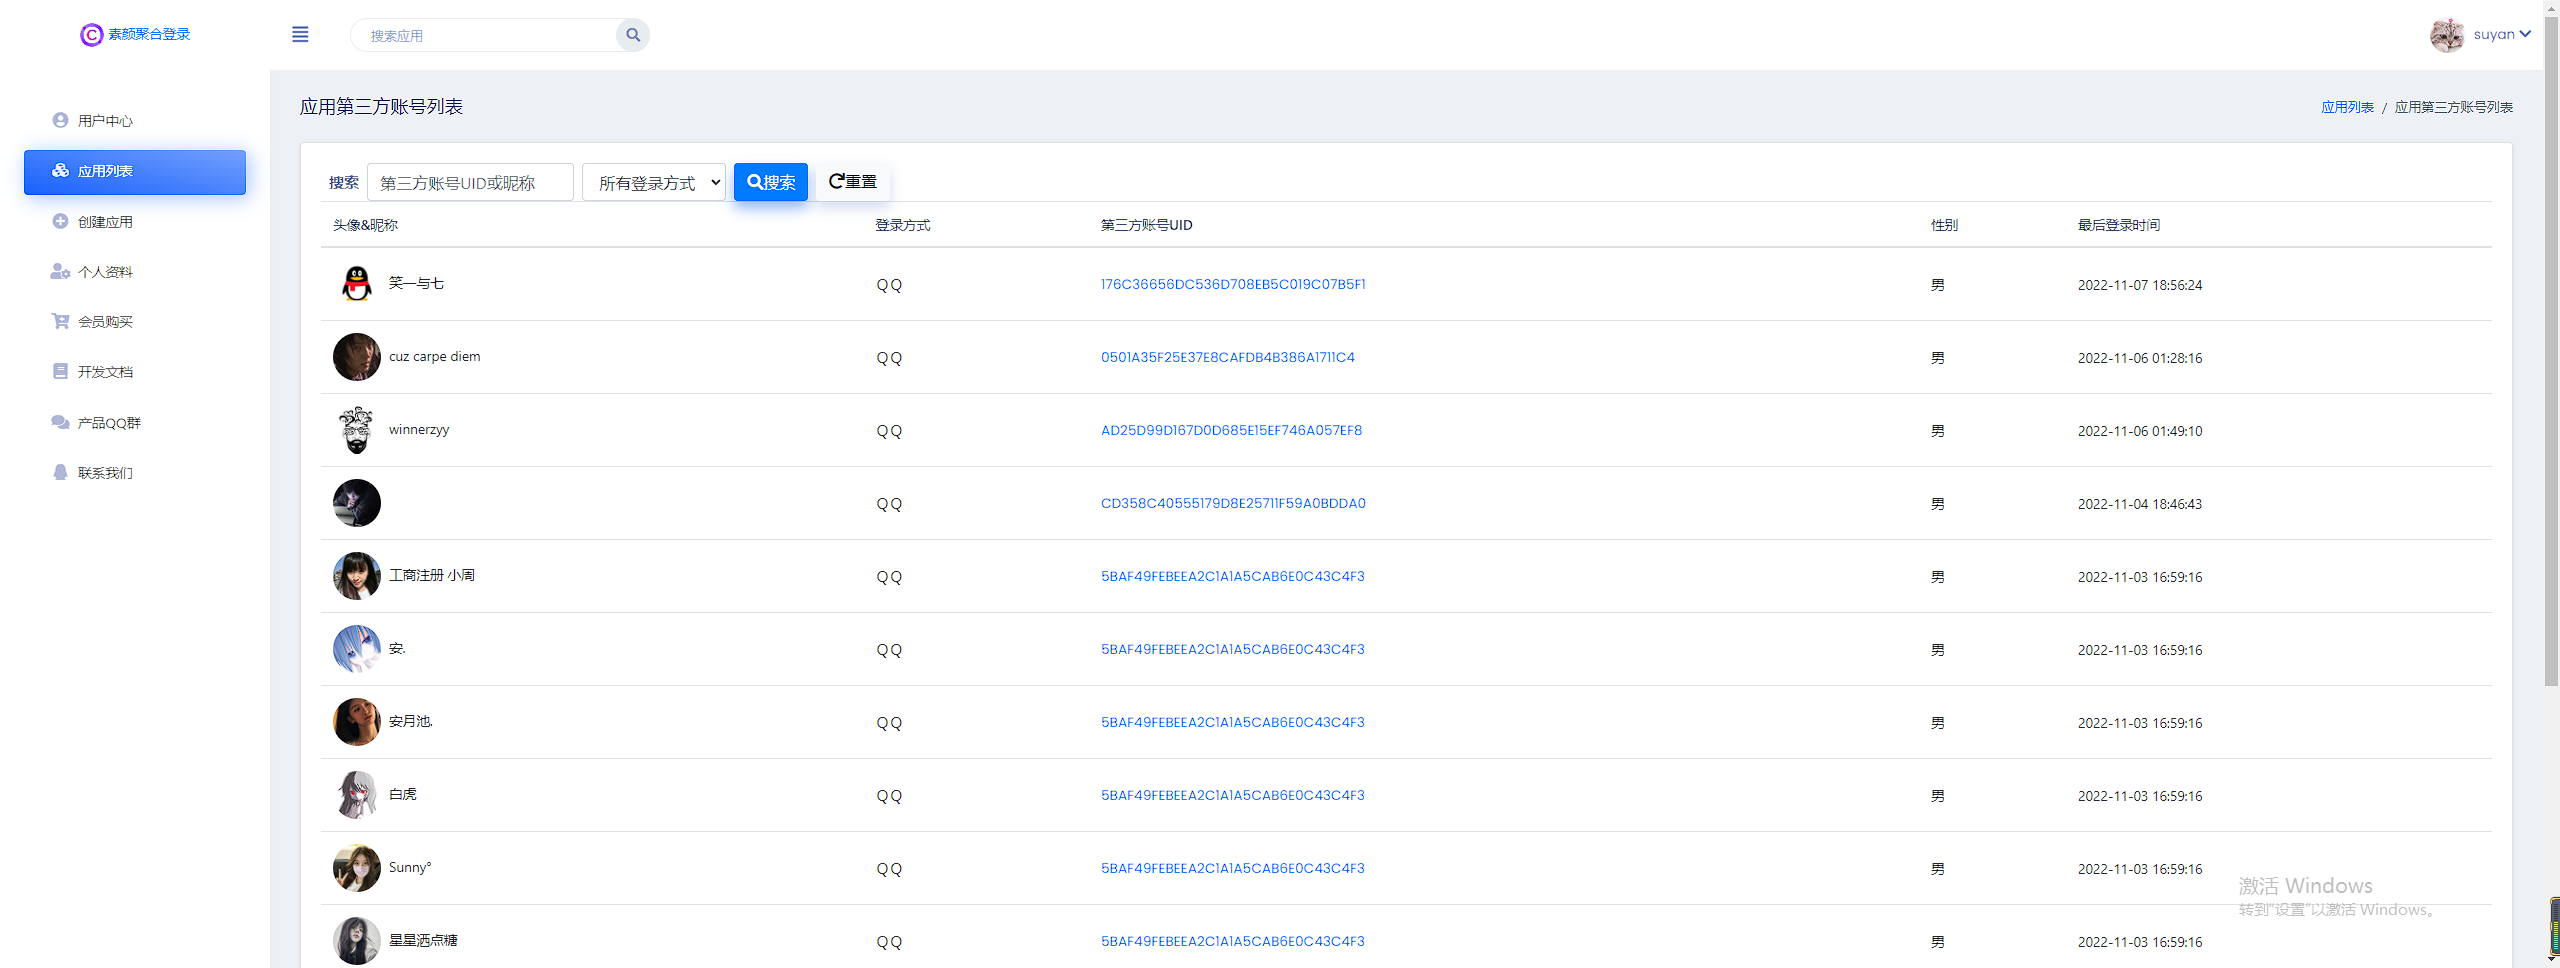Click the 重置 reset button
Image resolution: width=2560 pixels, height=968 pixels.
853,182
